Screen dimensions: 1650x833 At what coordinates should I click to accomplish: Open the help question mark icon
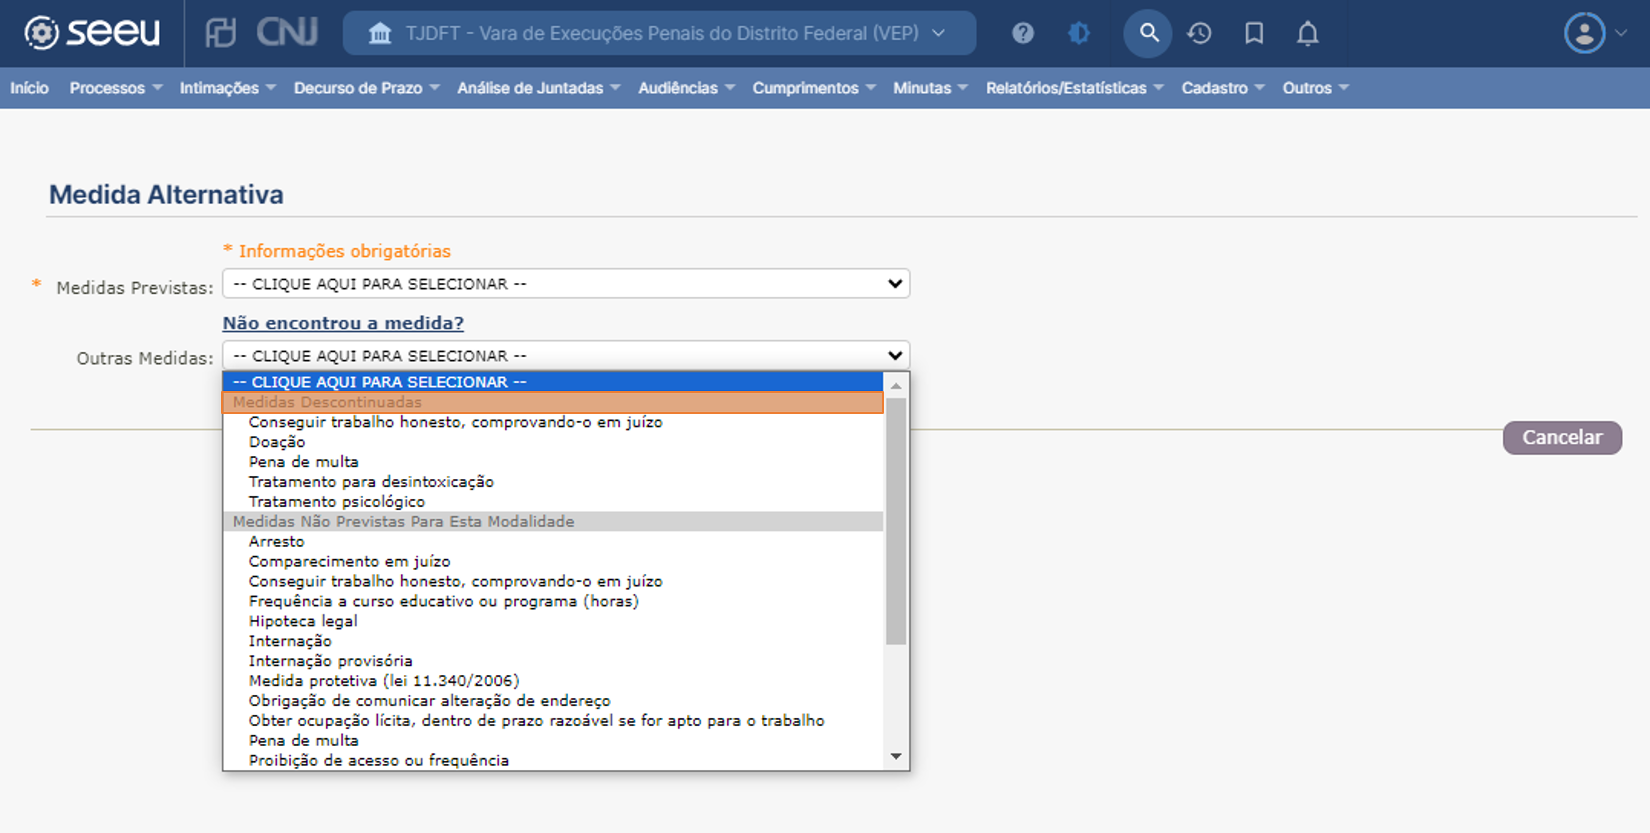pos(1022,33)
